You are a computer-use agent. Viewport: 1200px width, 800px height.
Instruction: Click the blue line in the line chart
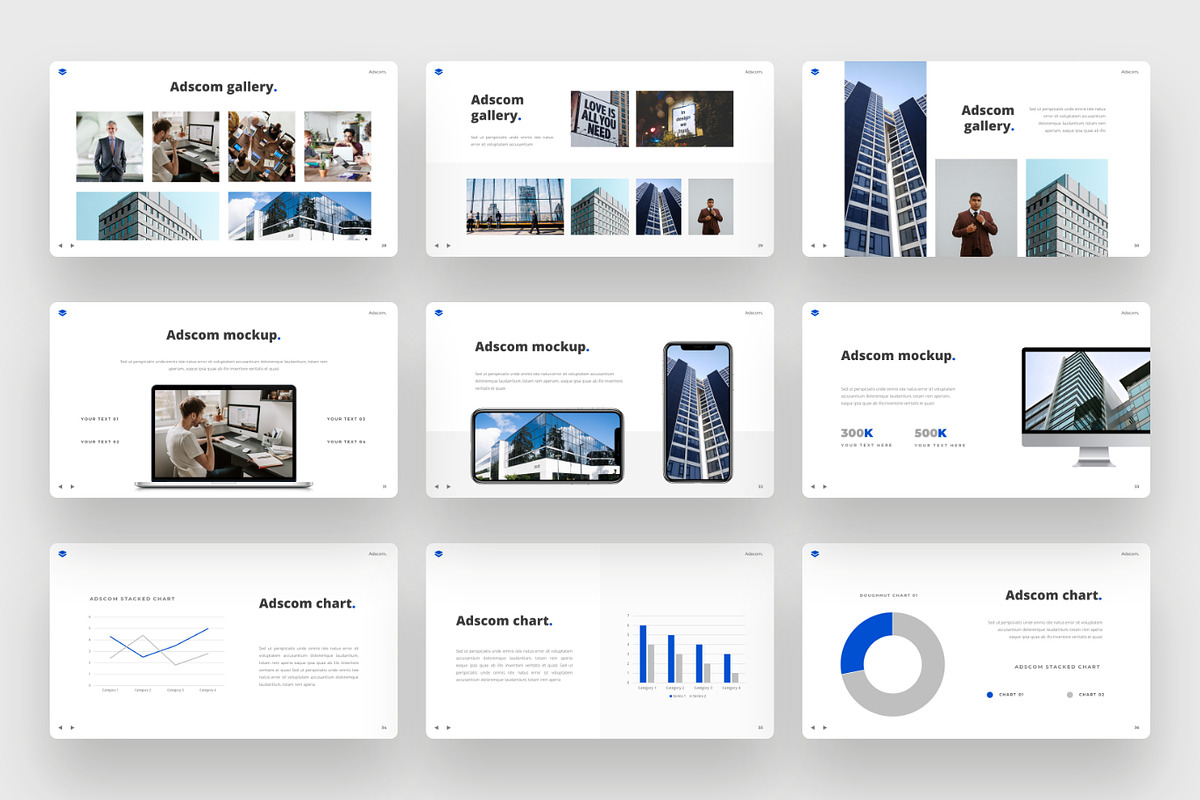(160, 642)
